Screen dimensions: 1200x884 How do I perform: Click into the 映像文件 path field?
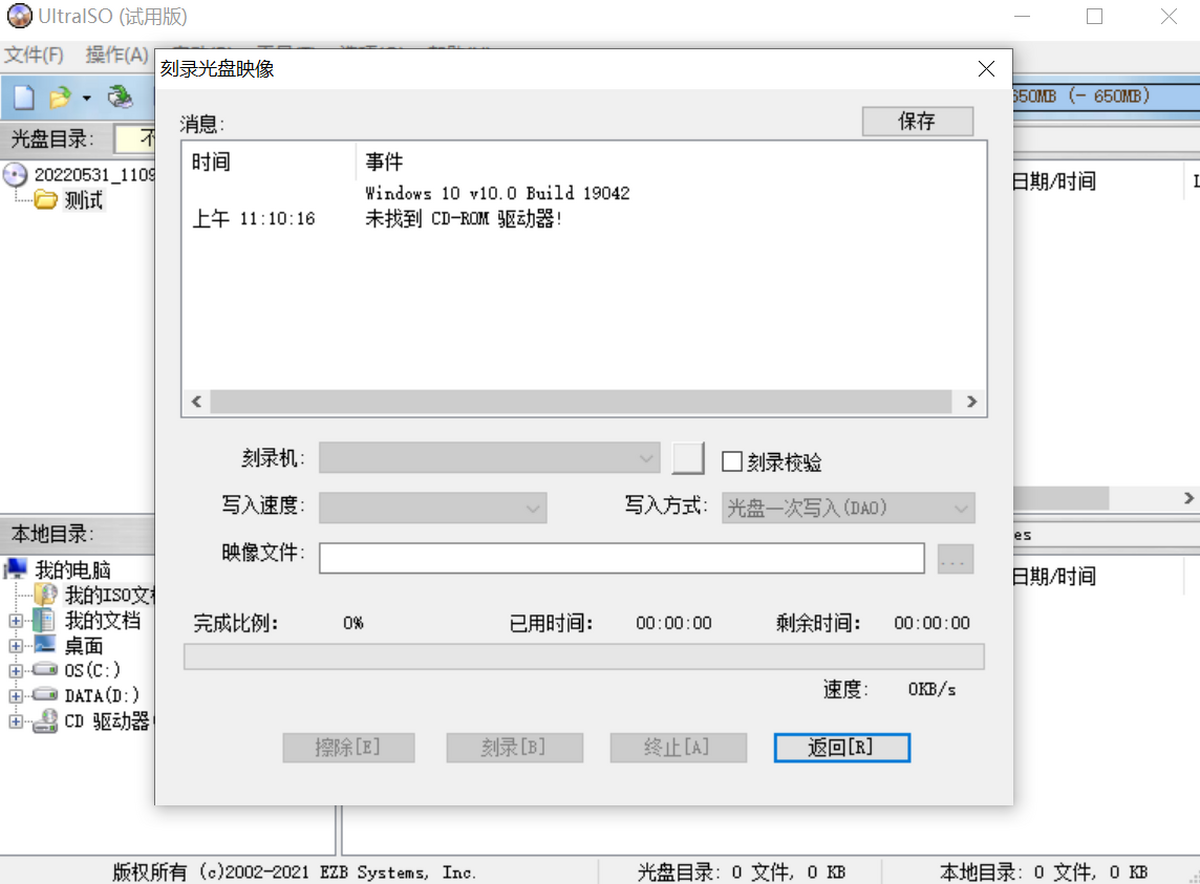(621, 559)
